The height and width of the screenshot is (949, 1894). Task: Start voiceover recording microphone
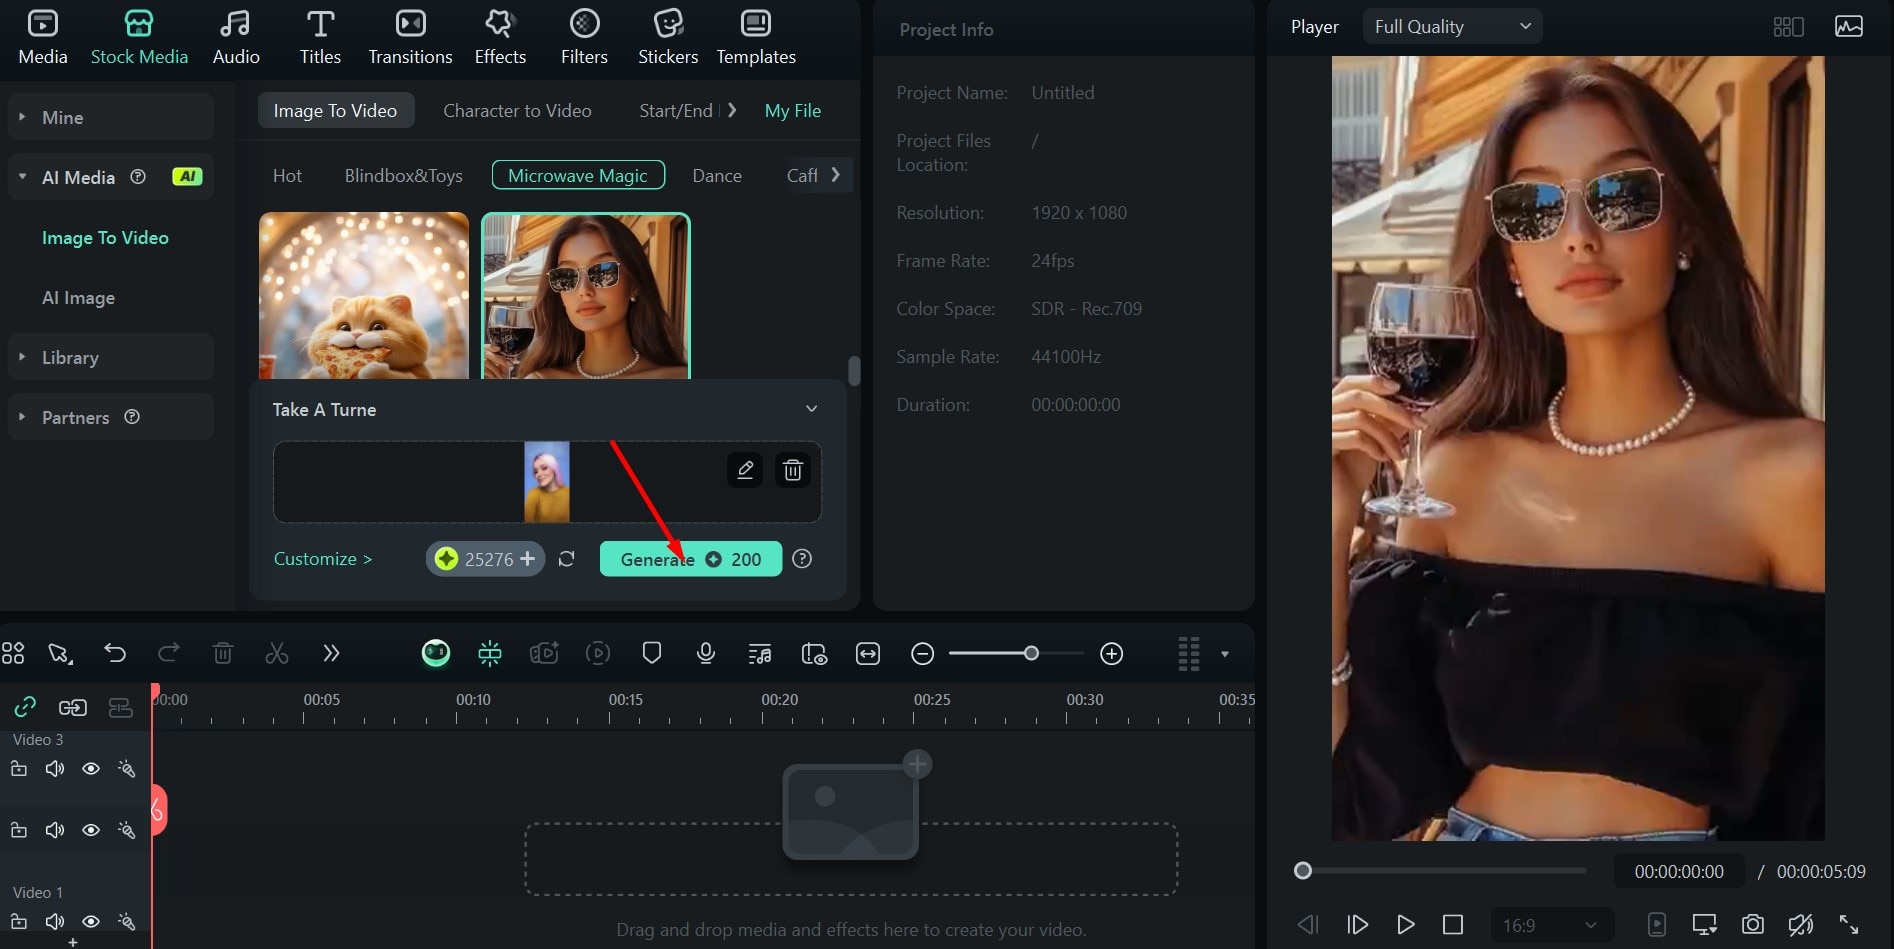point(706,654)
